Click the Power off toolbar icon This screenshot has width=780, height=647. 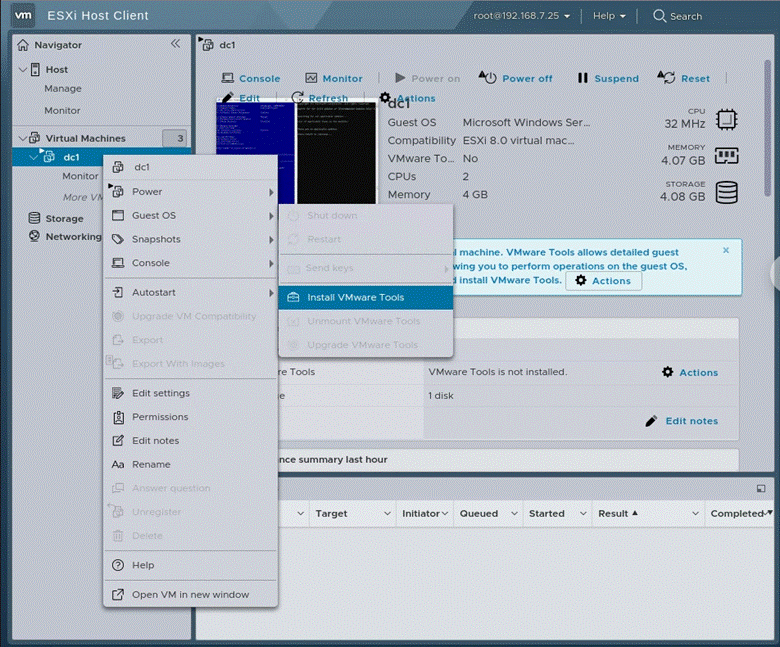[488, 78]
